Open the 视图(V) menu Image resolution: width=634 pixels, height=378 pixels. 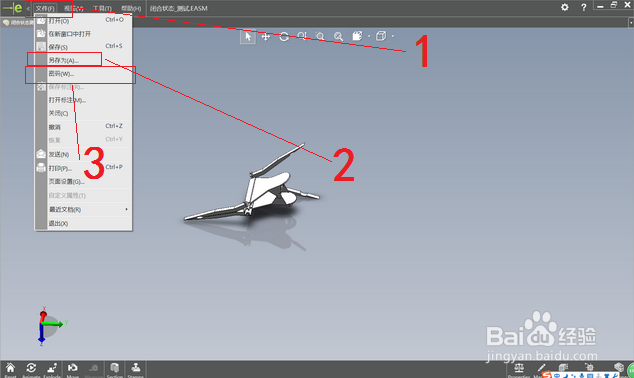point(74,8)
